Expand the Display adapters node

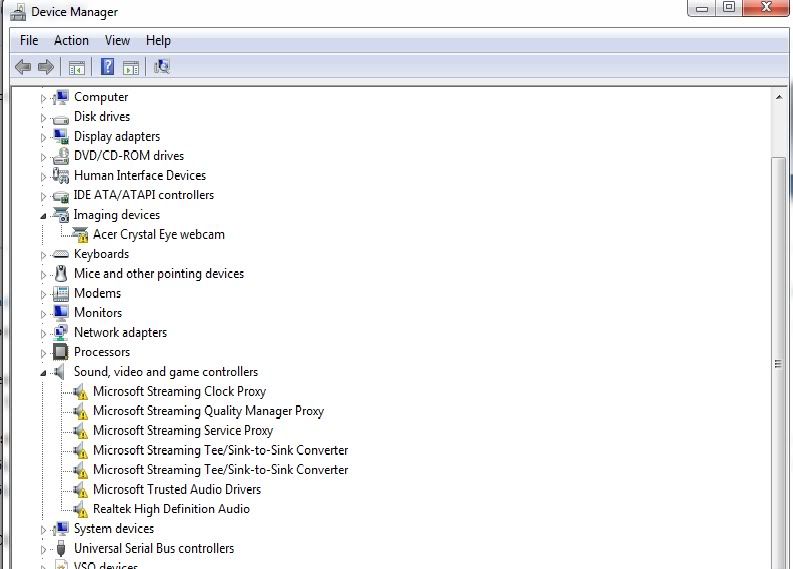(43, 138)
